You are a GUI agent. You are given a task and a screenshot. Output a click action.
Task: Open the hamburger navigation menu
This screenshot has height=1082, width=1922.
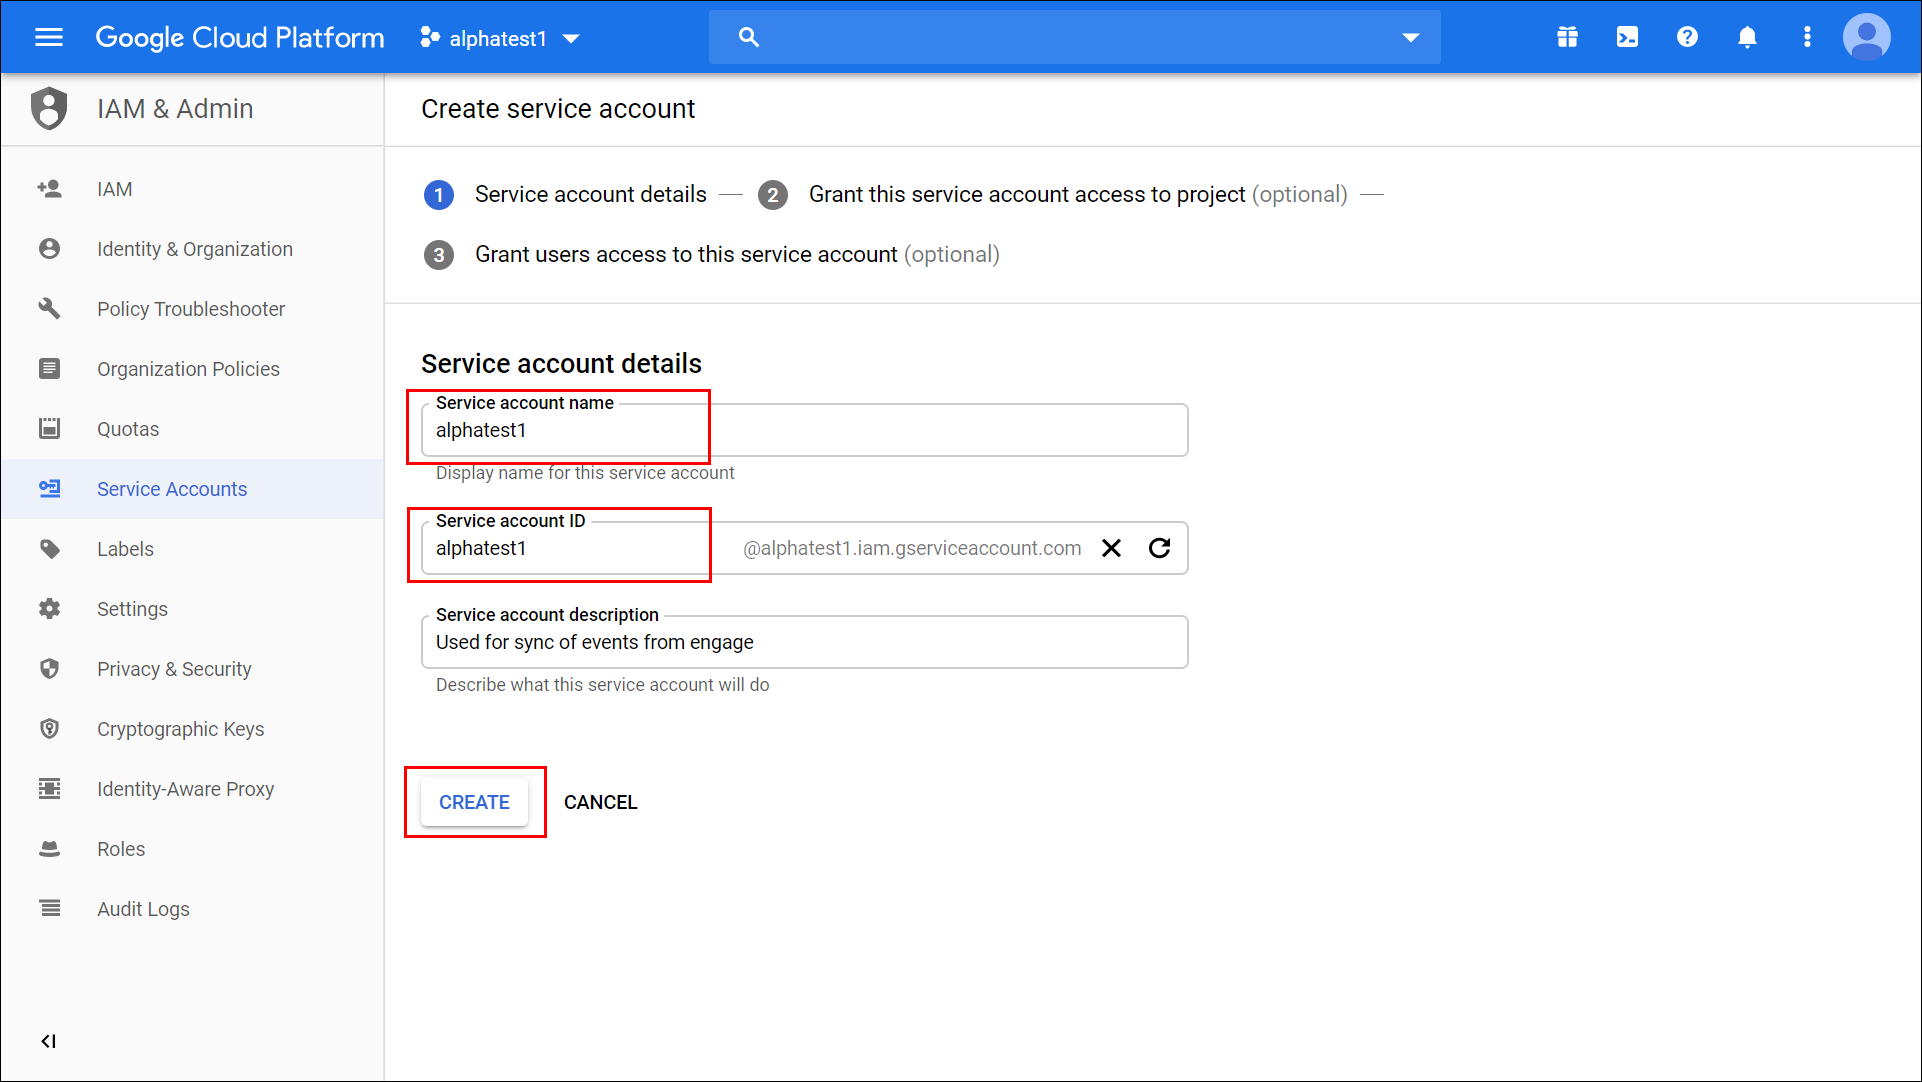click(x=48, y=38)
